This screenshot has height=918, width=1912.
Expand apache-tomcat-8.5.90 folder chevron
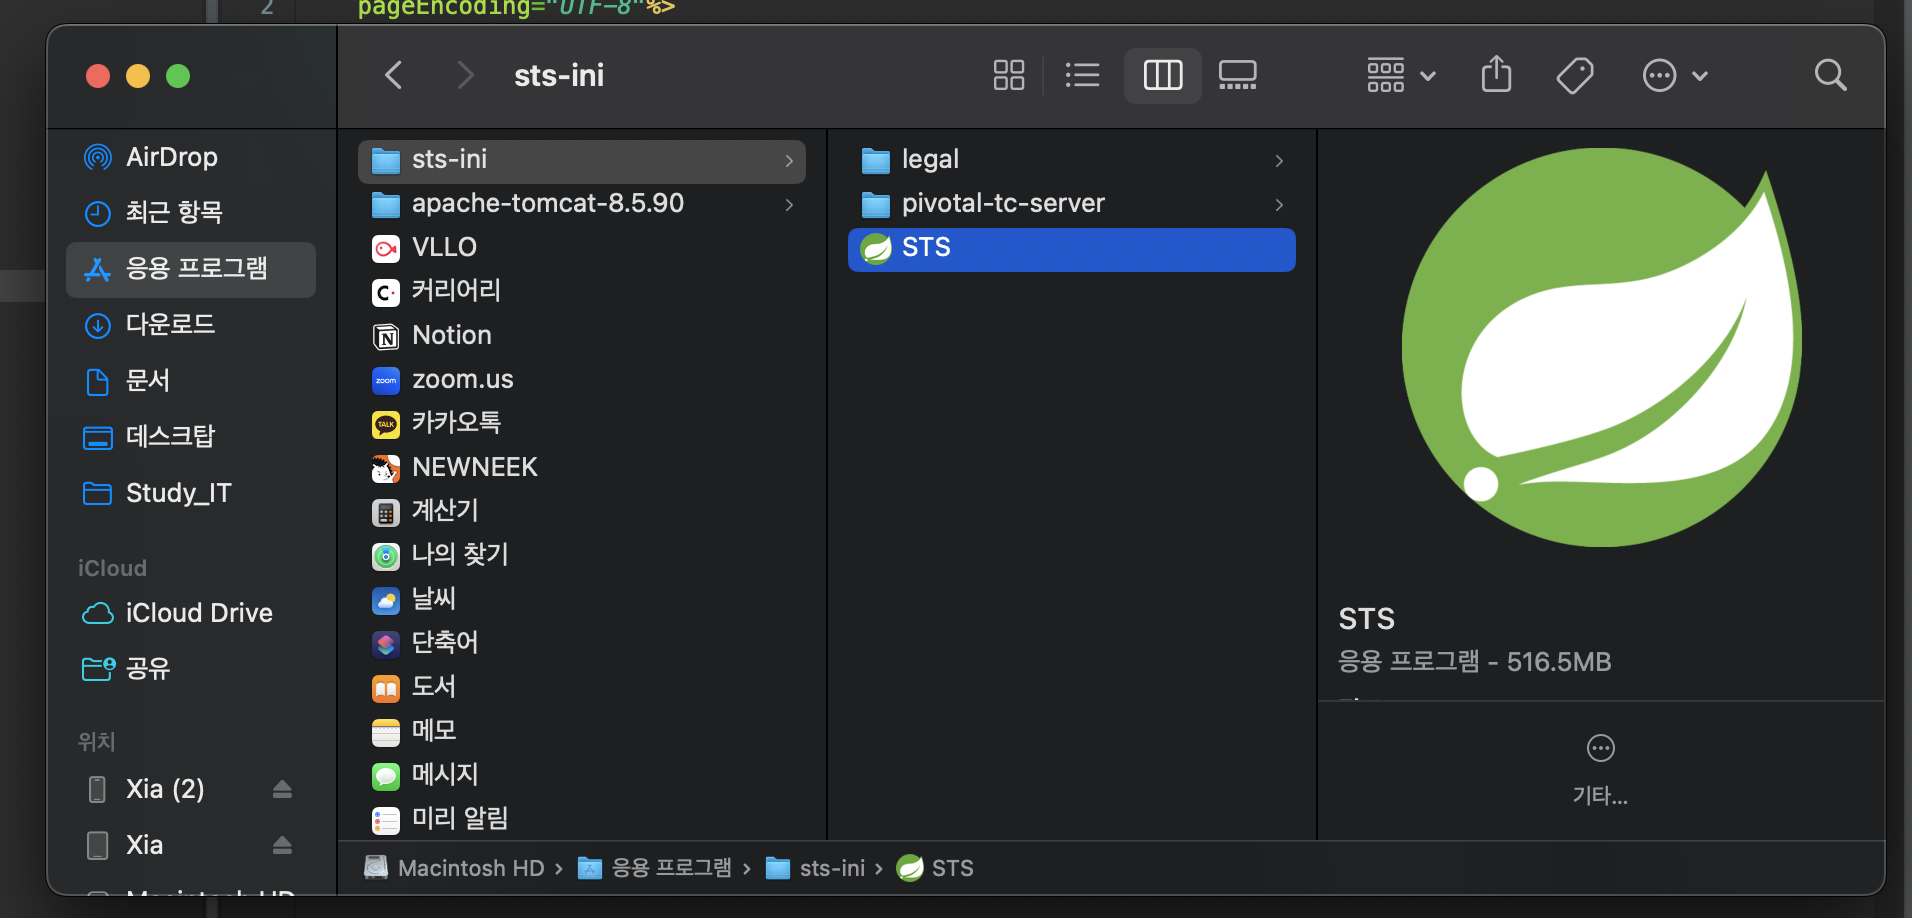789,204
